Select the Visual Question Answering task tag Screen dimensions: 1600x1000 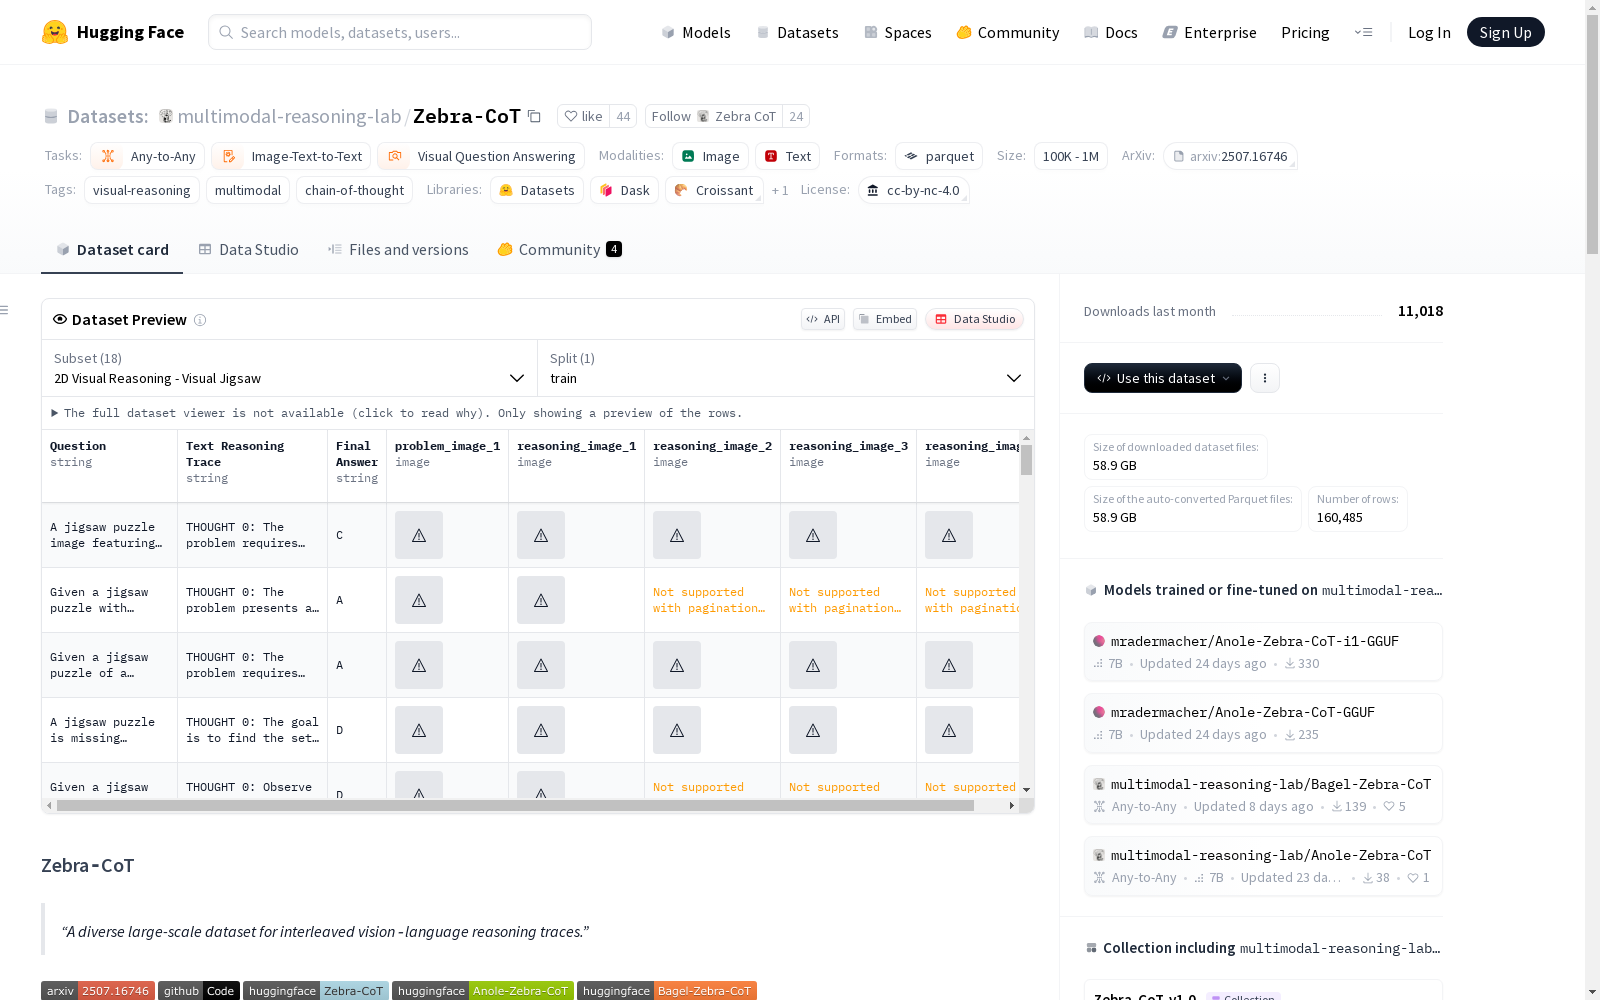pos(481,156)
